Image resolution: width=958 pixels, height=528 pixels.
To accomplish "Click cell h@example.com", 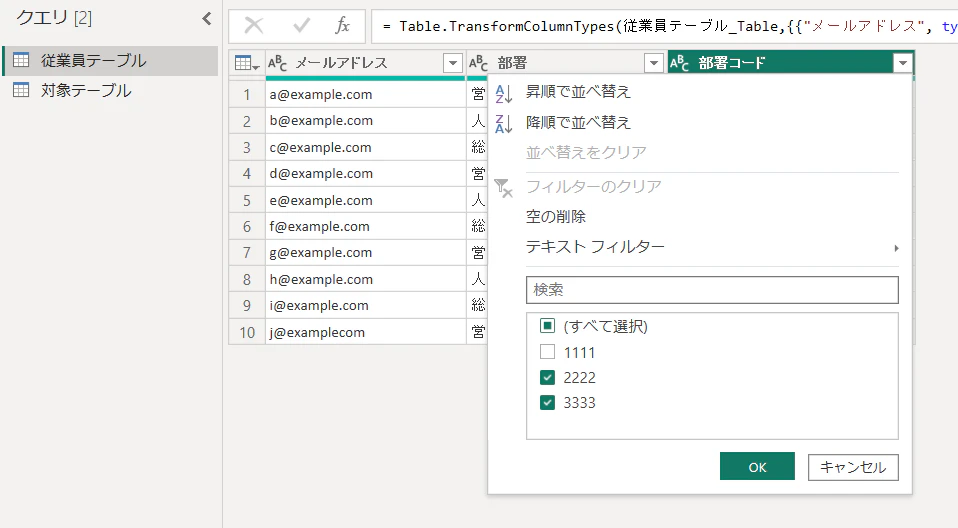I will pos(365,279).
